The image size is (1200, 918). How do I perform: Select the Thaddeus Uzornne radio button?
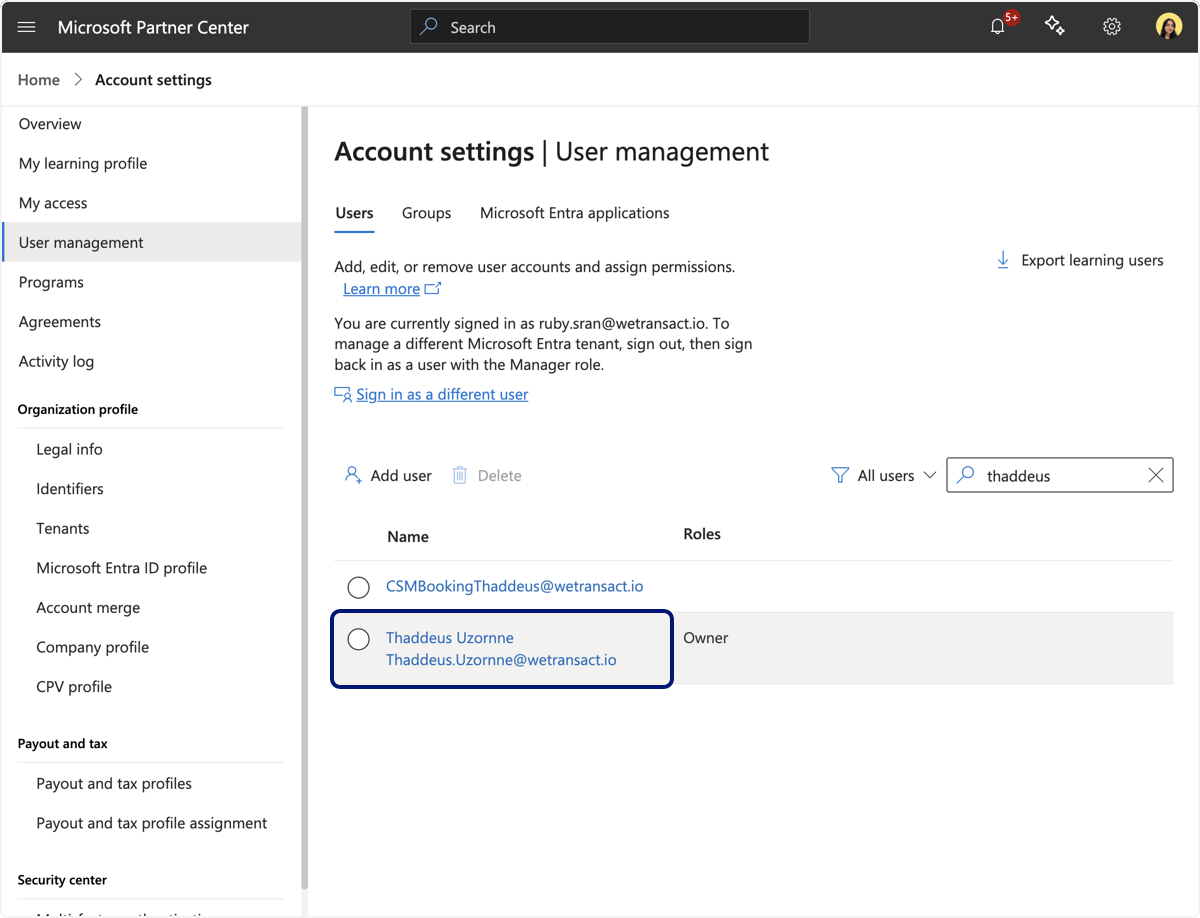click(358, 639)
